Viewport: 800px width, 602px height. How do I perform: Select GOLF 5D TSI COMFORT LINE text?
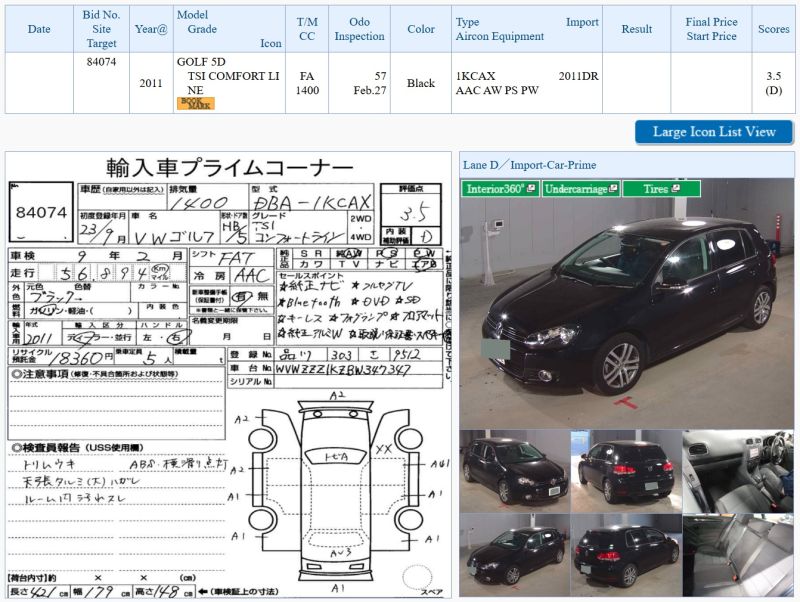(228, 76)
